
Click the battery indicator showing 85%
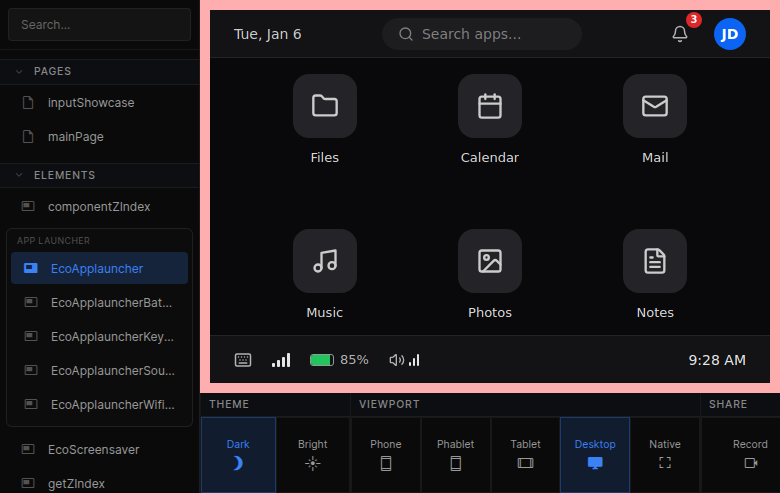pyautogui.click(x=338, y=360)
